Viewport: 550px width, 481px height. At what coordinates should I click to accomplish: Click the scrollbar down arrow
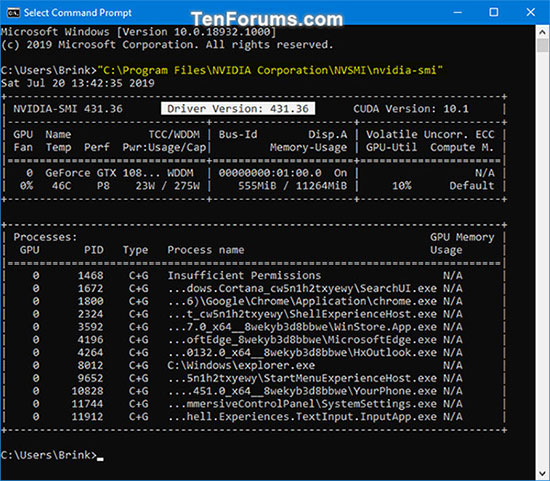pos(542,474)
